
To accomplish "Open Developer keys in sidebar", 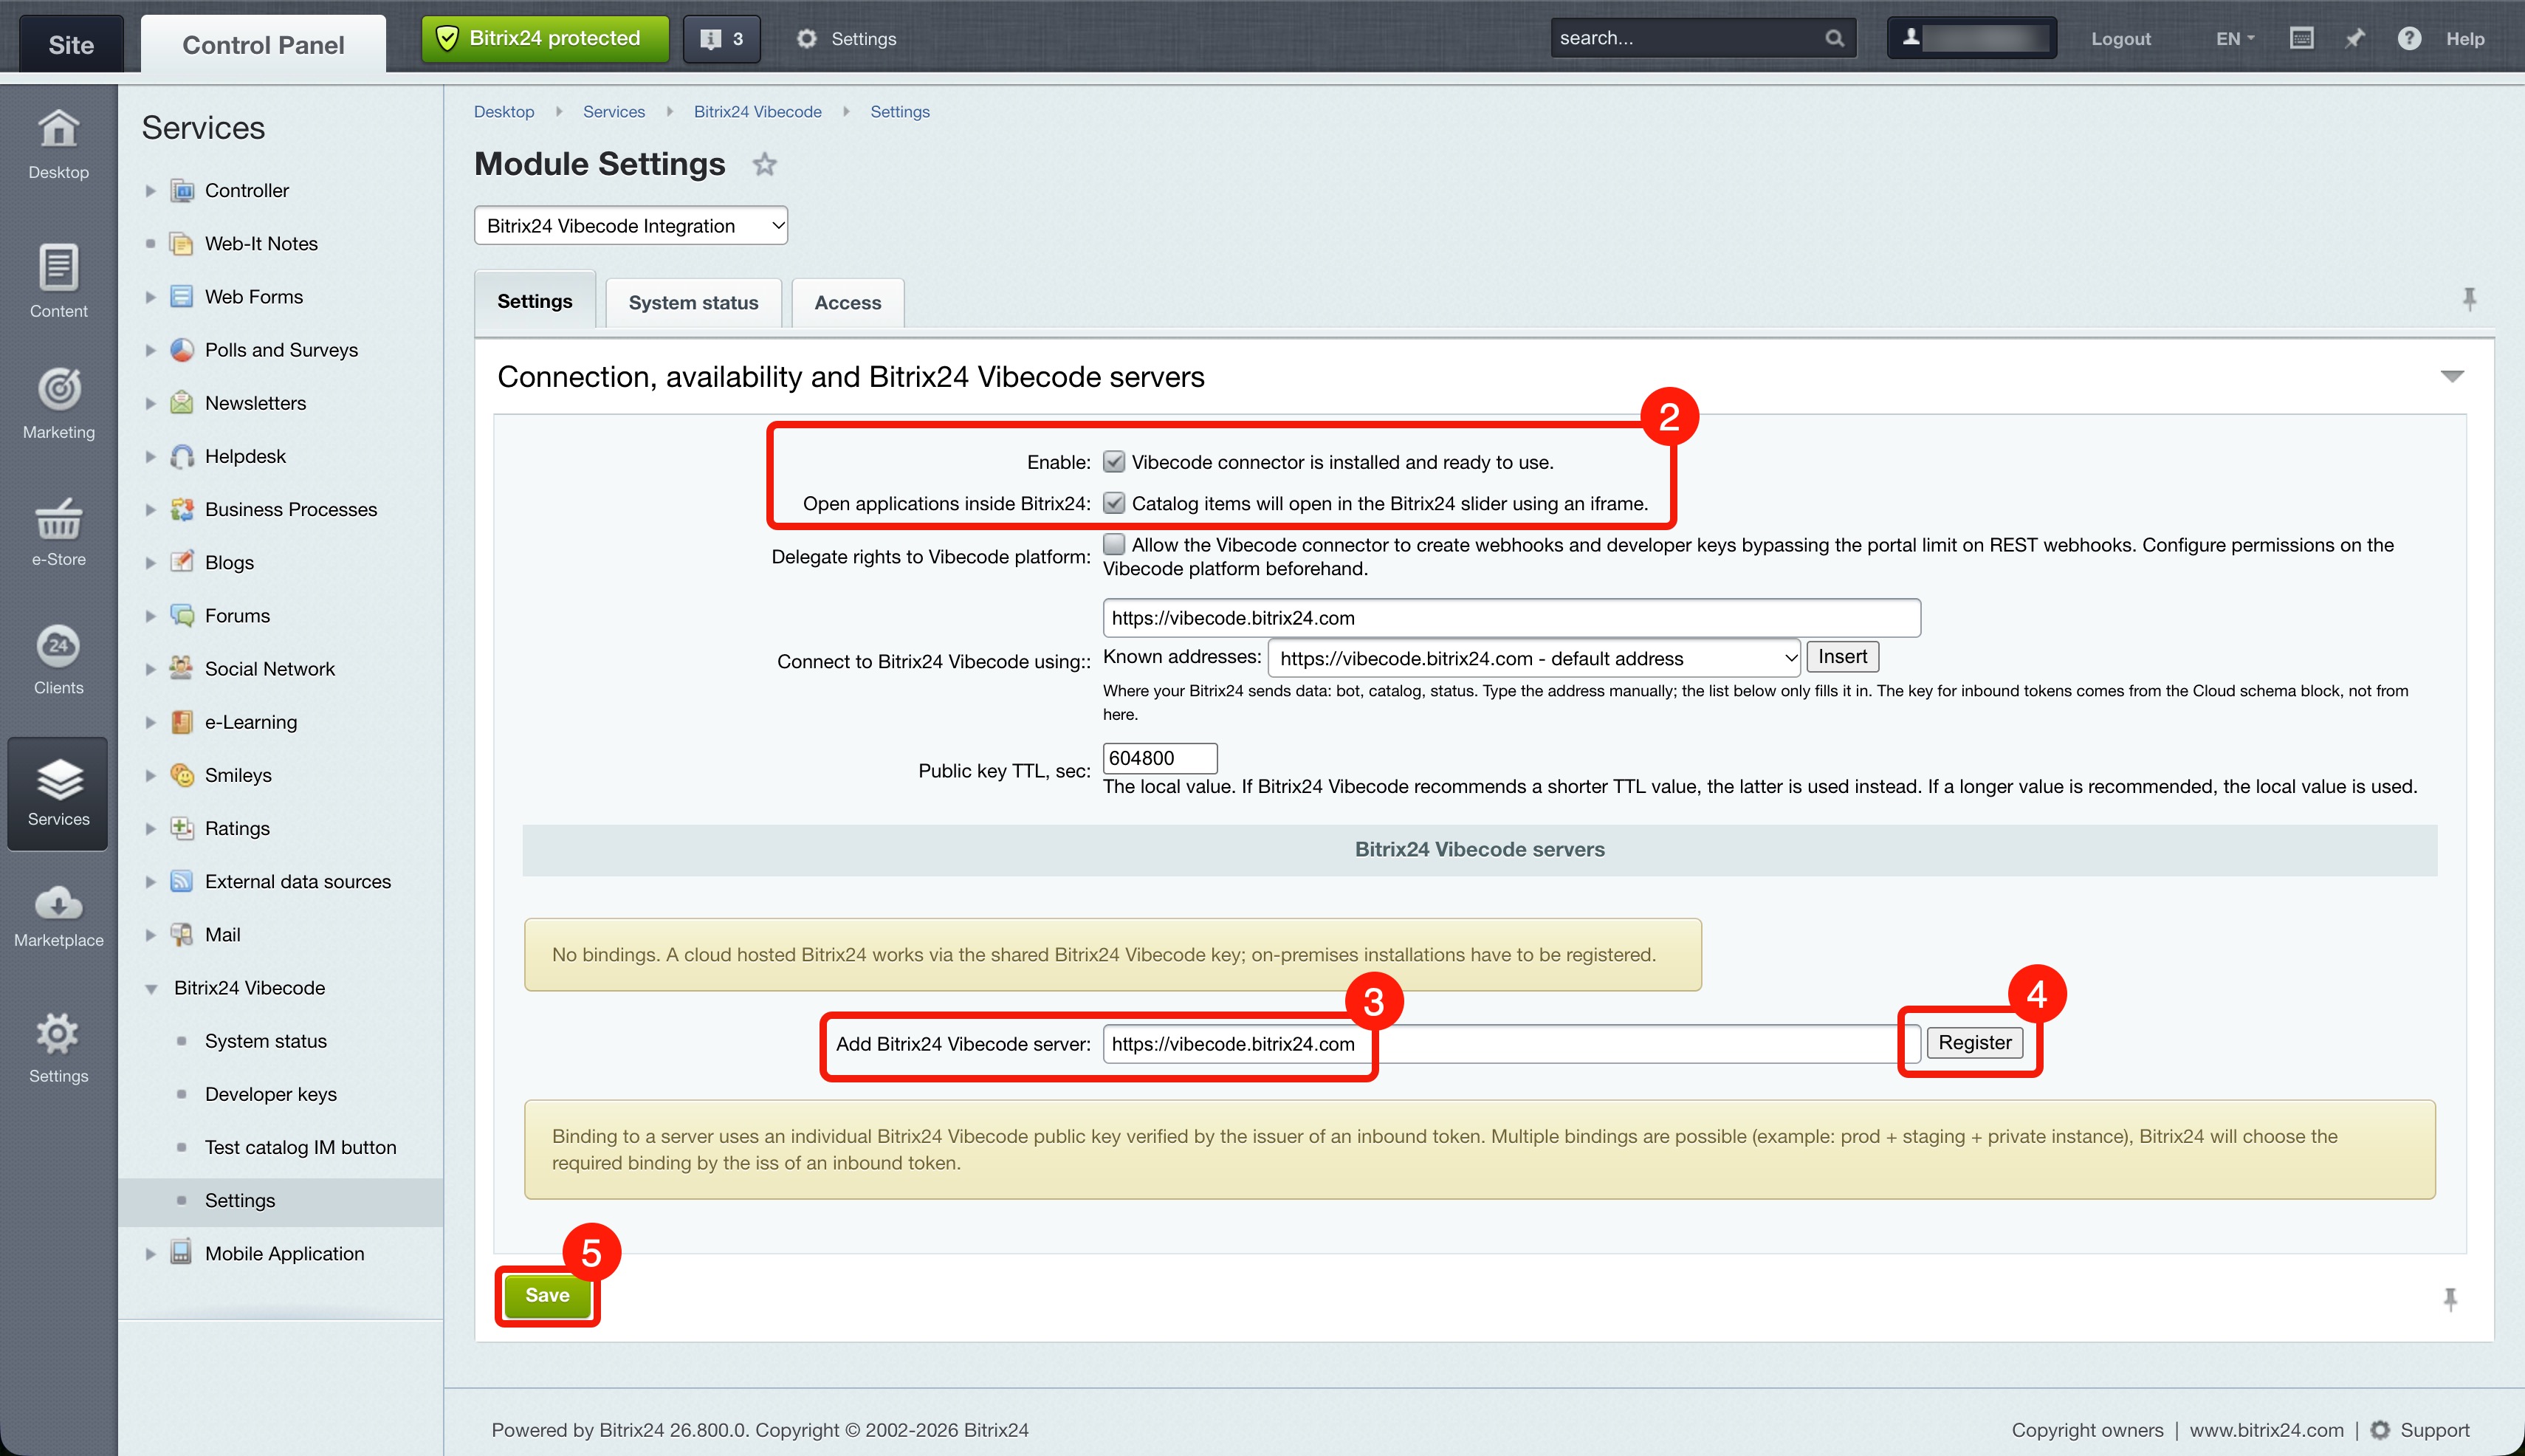I will click(x=271, y=1095).
